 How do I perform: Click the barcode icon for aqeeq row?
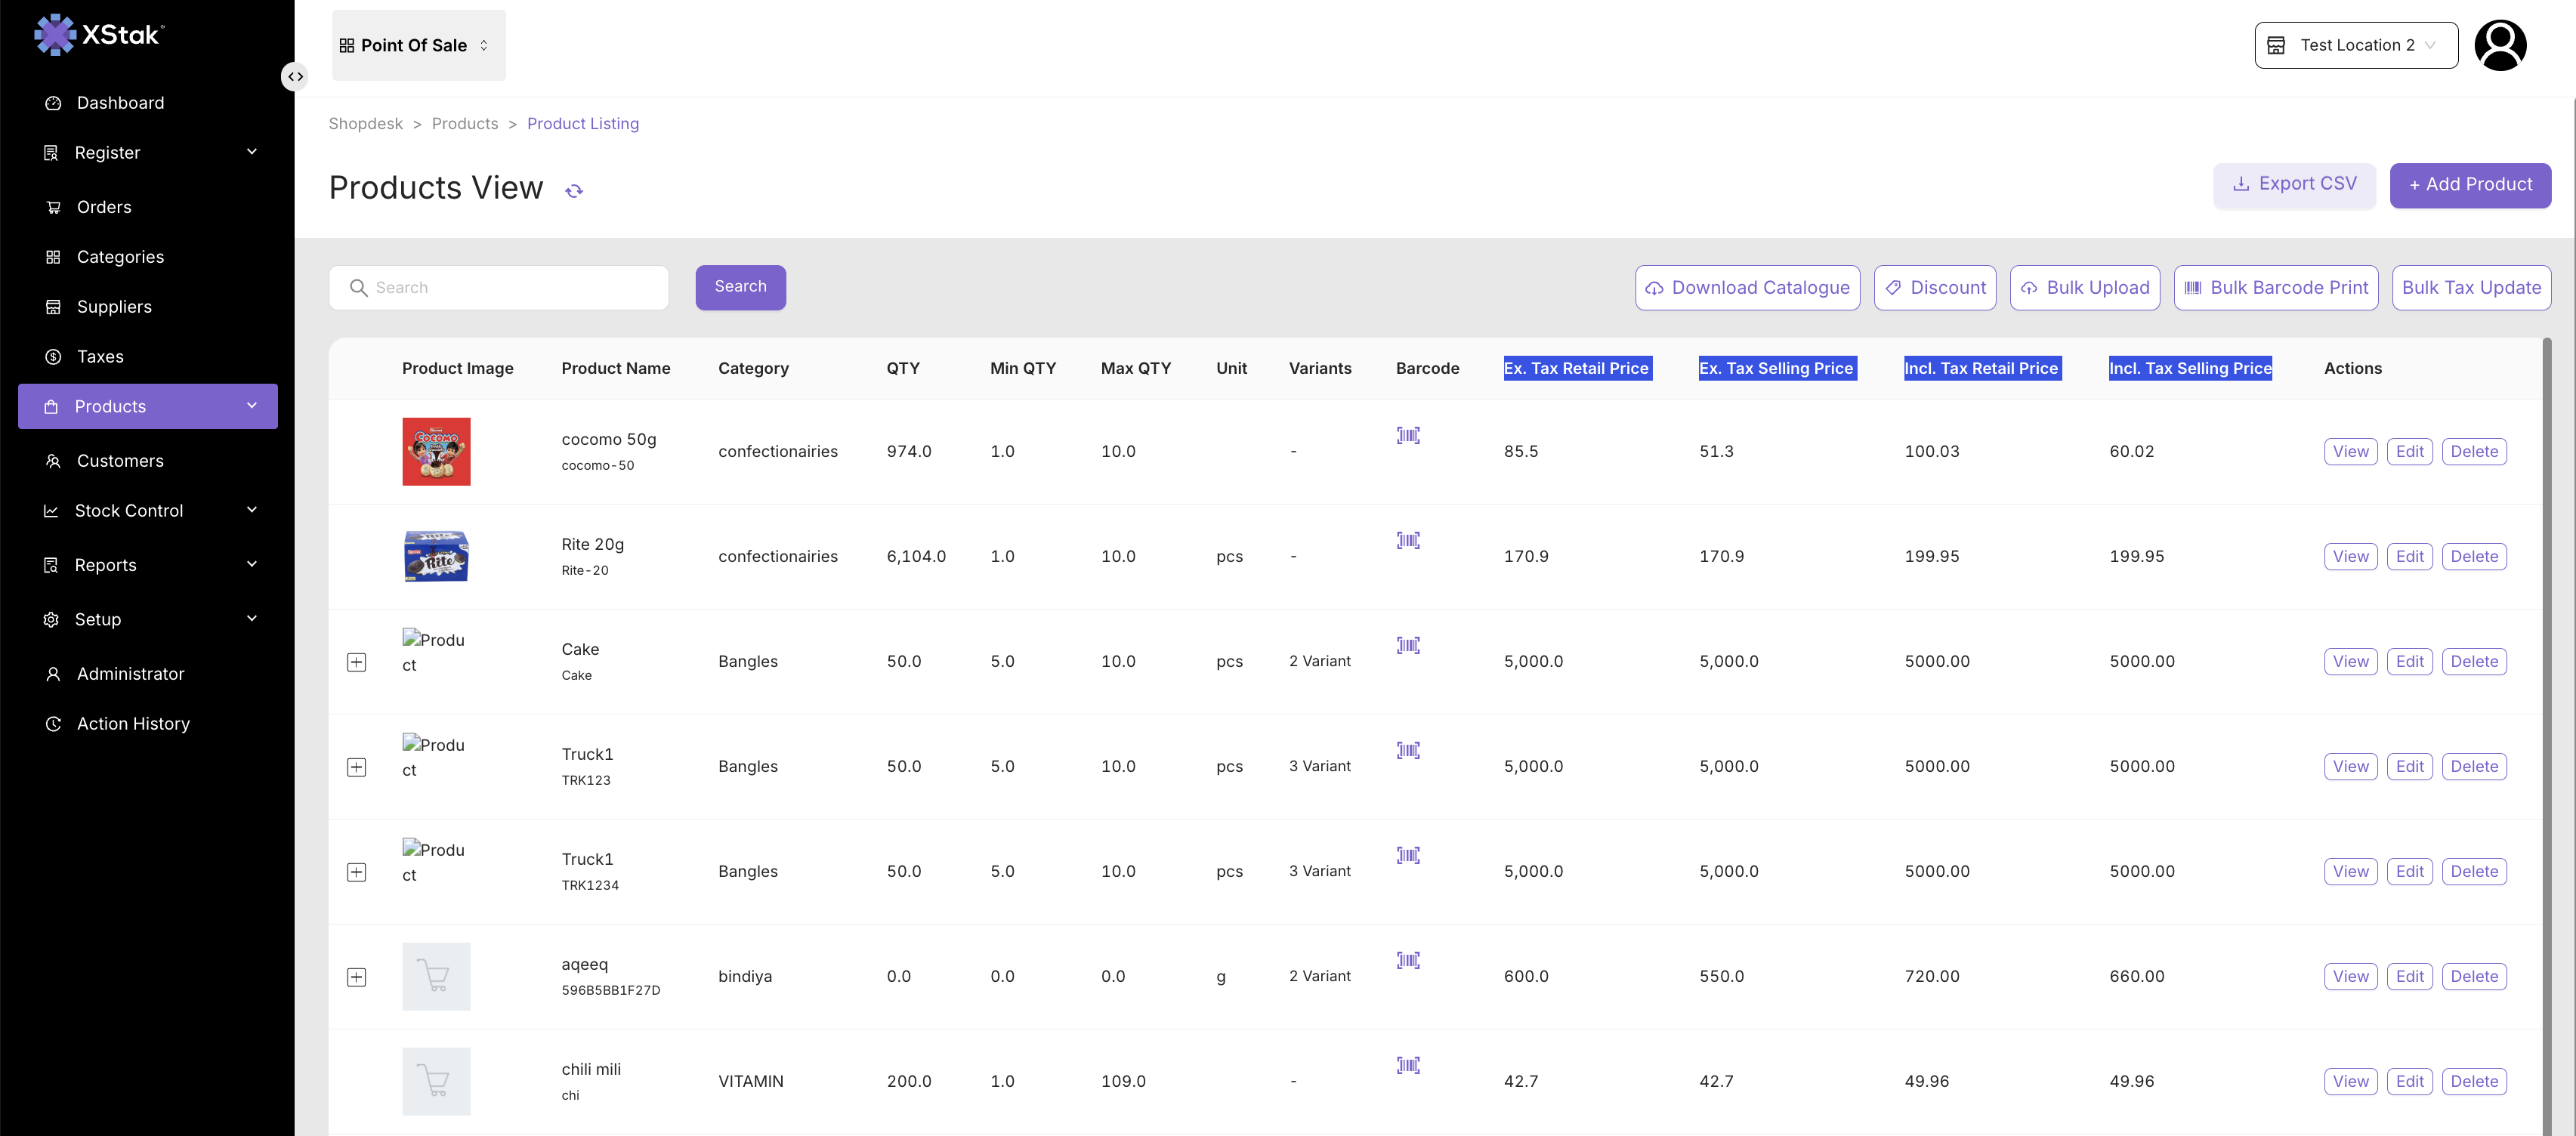pyautogui.click(x=1408, y=960)
